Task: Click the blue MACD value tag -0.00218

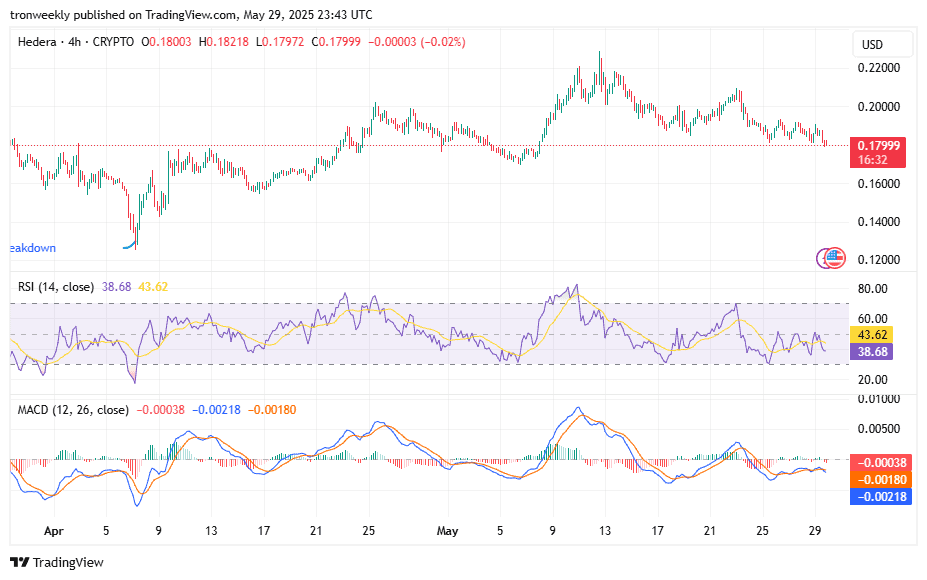Action: [x=881, y=497]
